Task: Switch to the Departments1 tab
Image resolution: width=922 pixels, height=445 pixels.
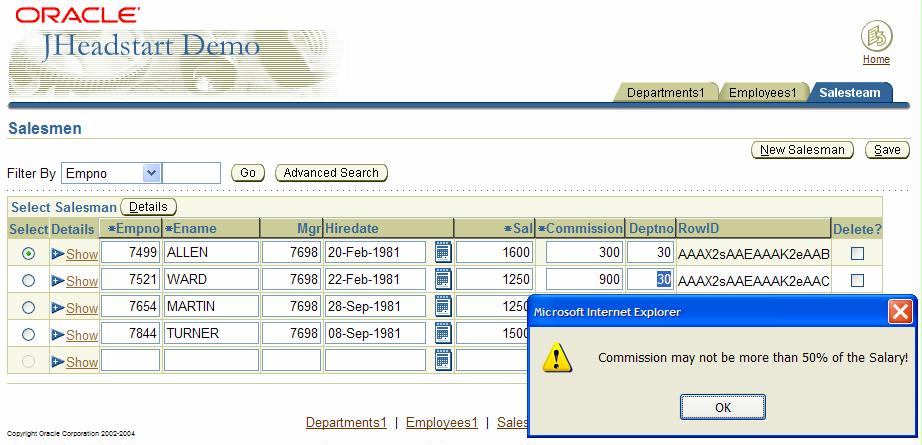Action: tap(666, 92)
